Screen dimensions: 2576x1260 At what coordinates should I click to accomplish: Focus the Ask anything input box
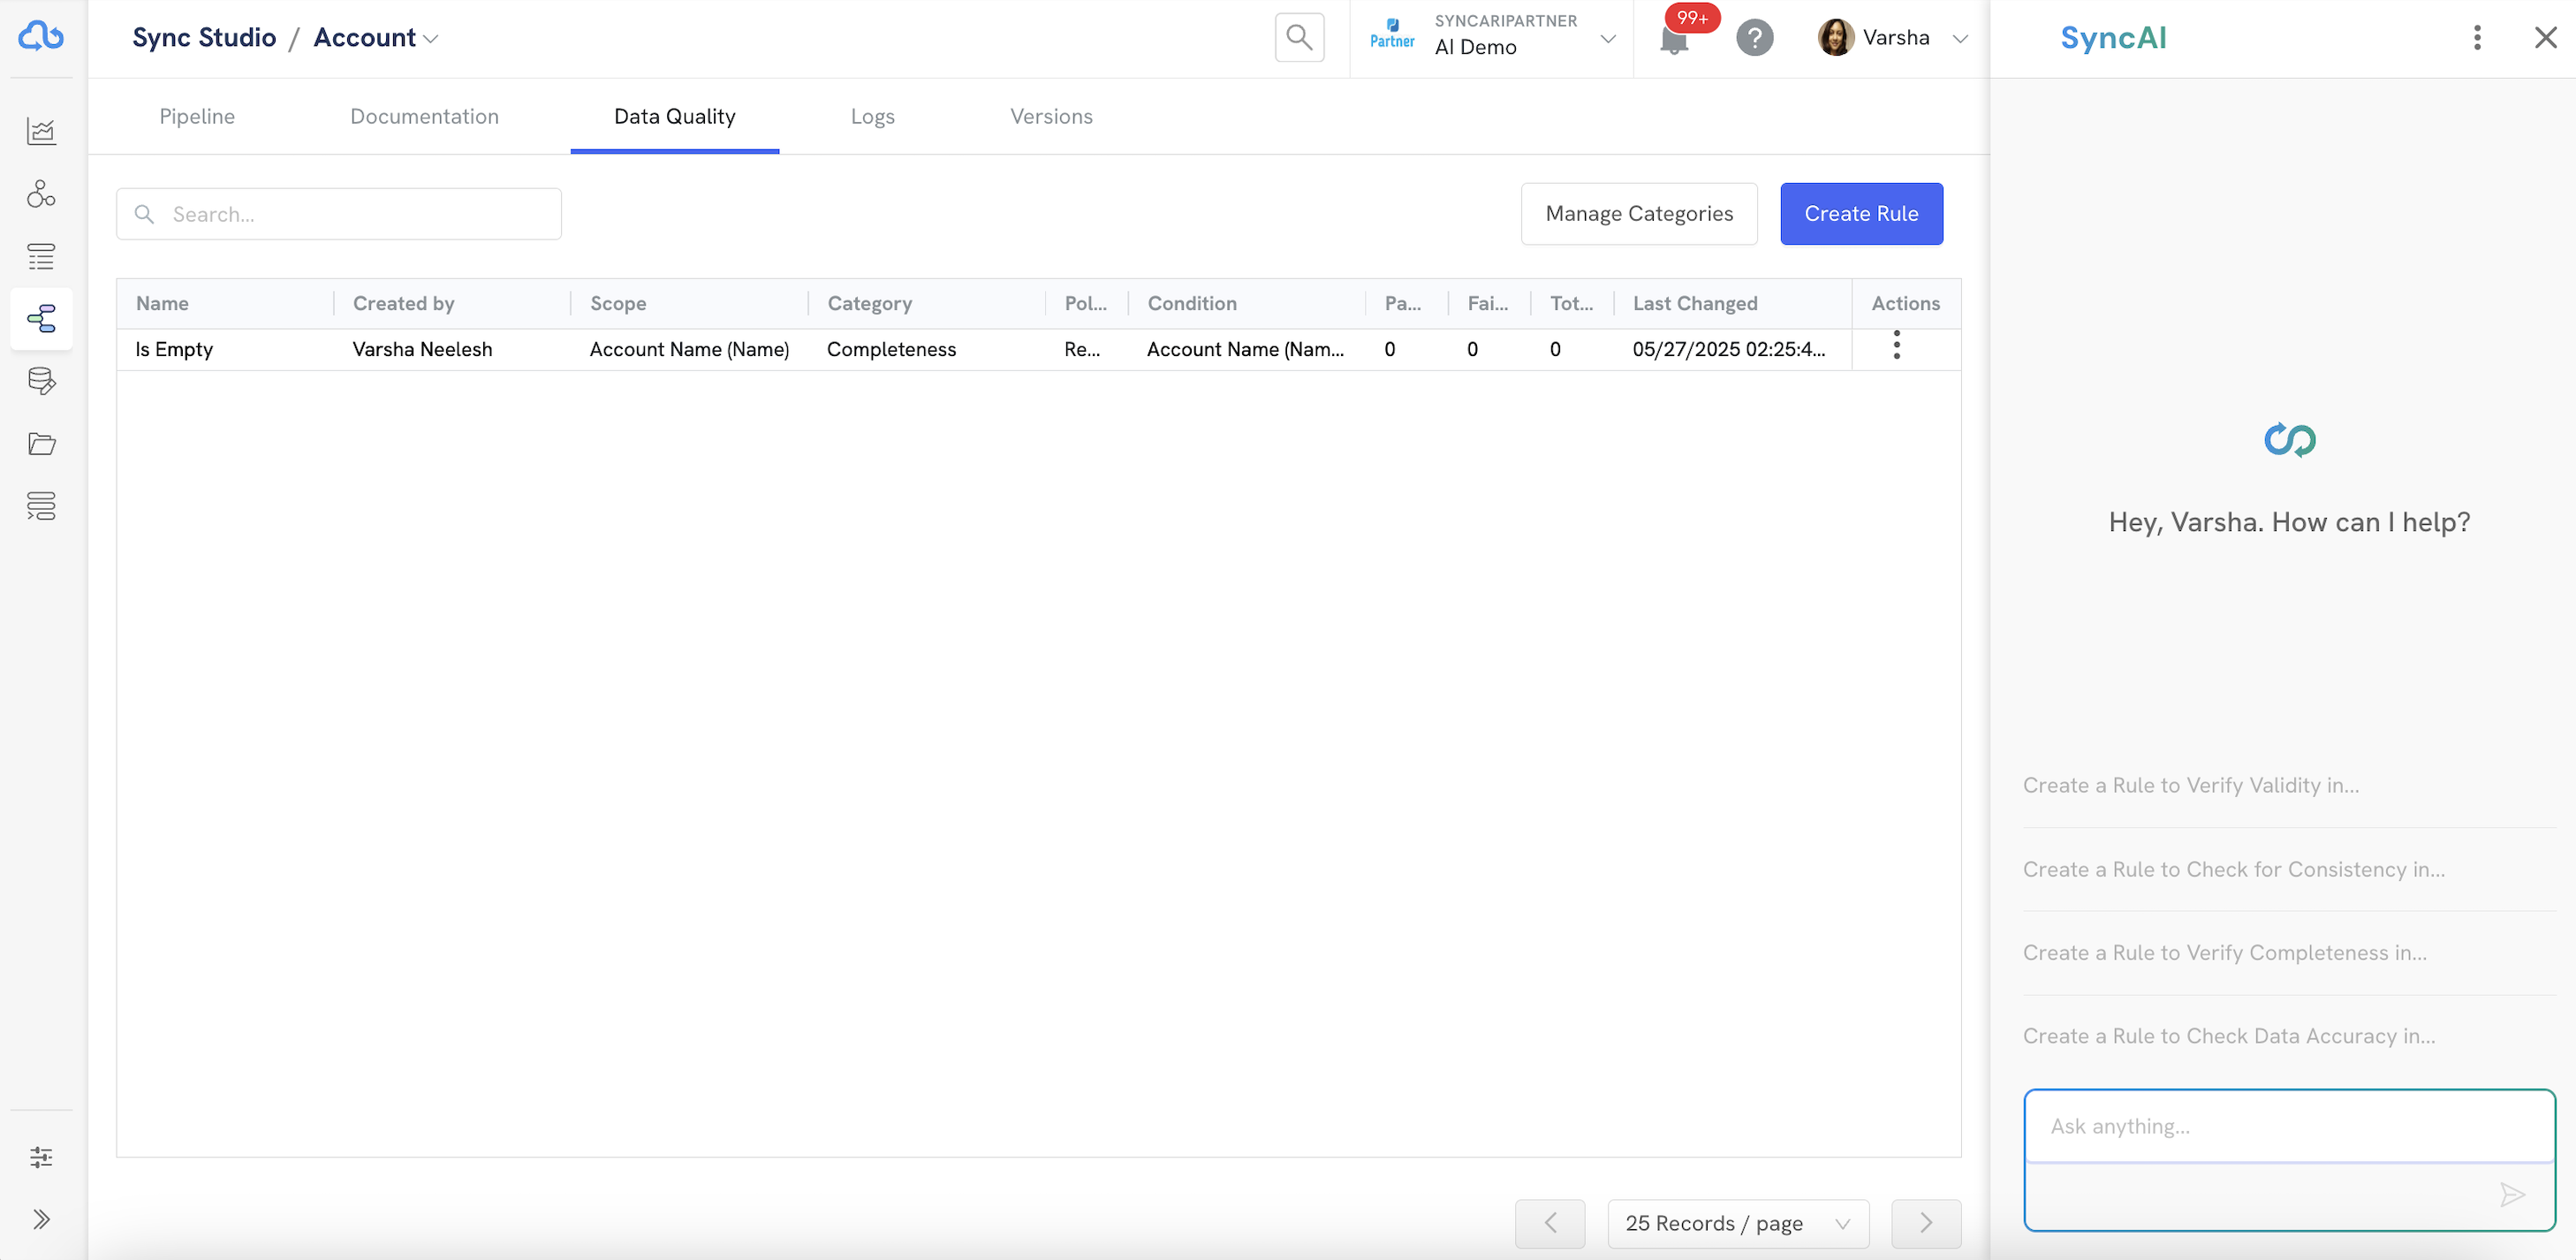coord(2289,1126)
